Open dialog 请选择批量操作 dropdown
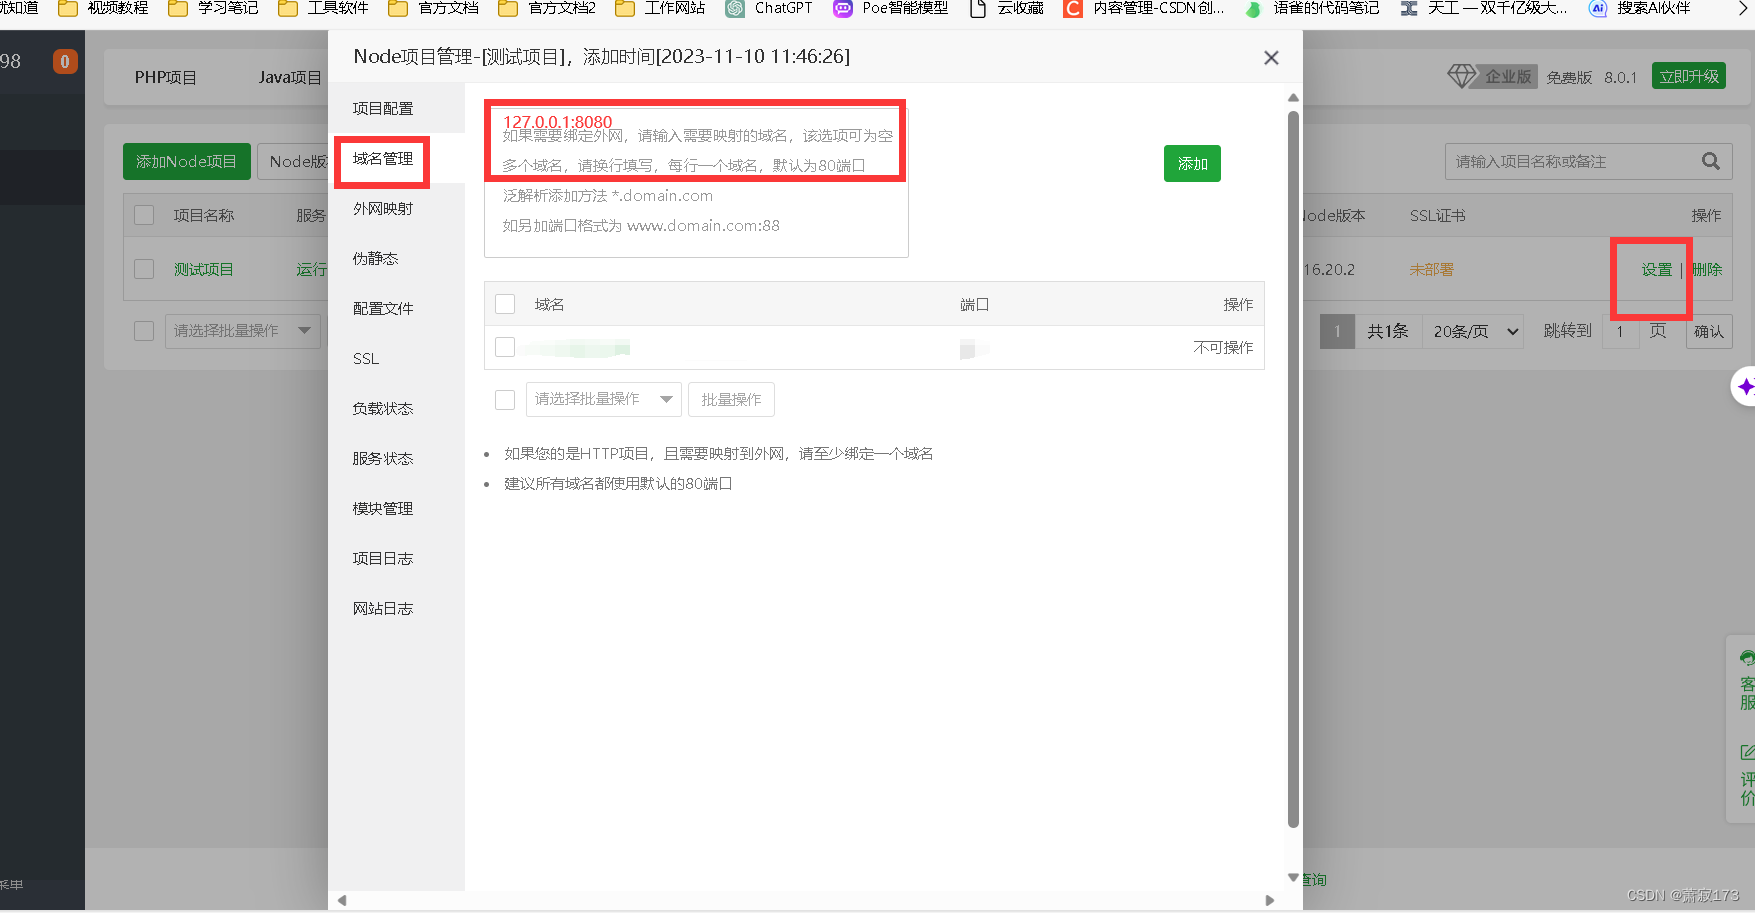The width and height of the screenshot is (1755, 913). [604, 399]
